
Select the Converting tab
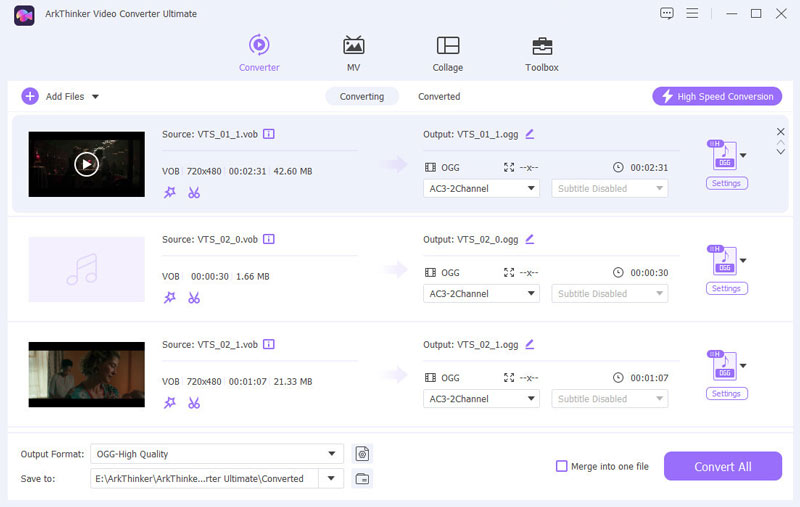coord(362,96)
